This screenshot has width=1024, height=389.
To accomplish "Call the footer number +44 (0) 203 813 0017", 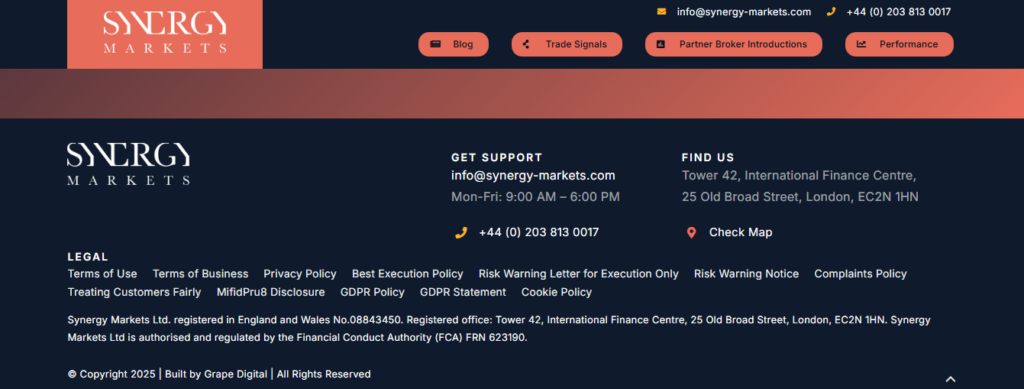I will click(x=538, y=232).
